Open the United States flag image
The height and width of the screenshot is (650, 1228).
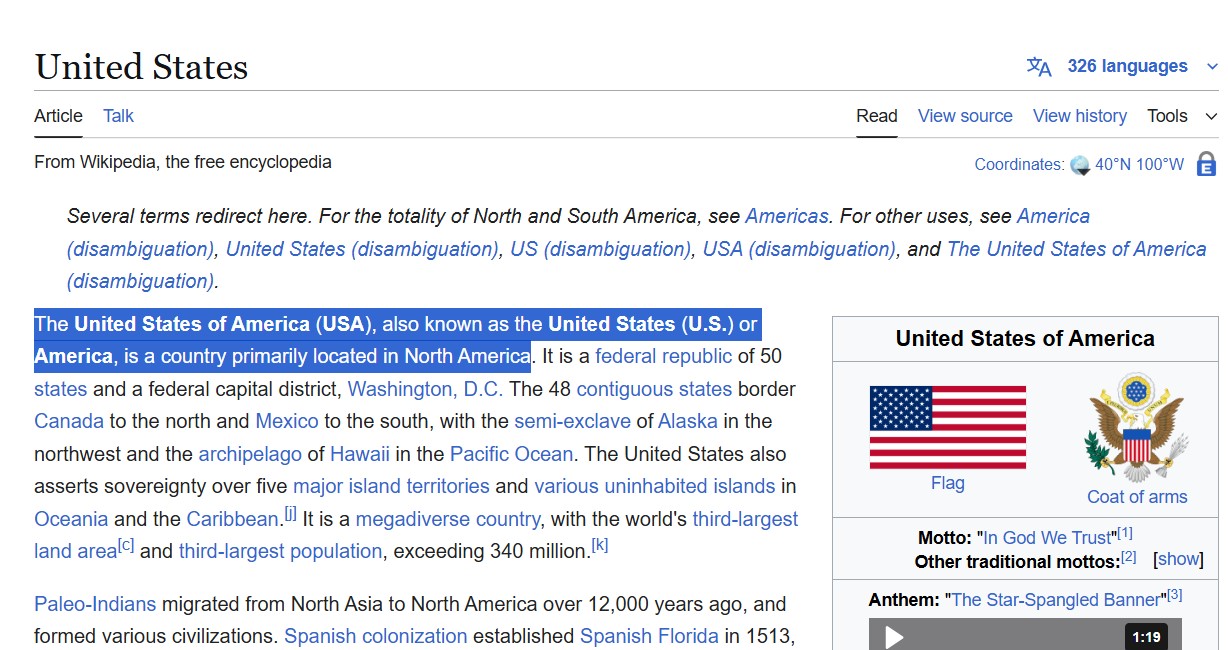(x=948, y=427)
